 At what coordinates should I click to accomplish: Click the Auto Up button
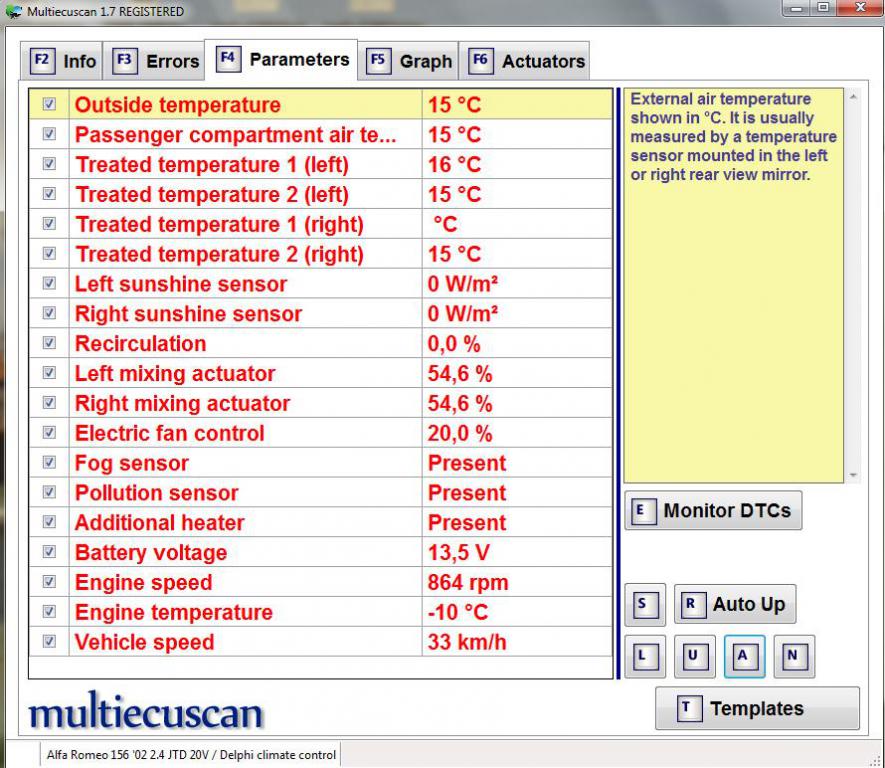[x=735, y=604]
